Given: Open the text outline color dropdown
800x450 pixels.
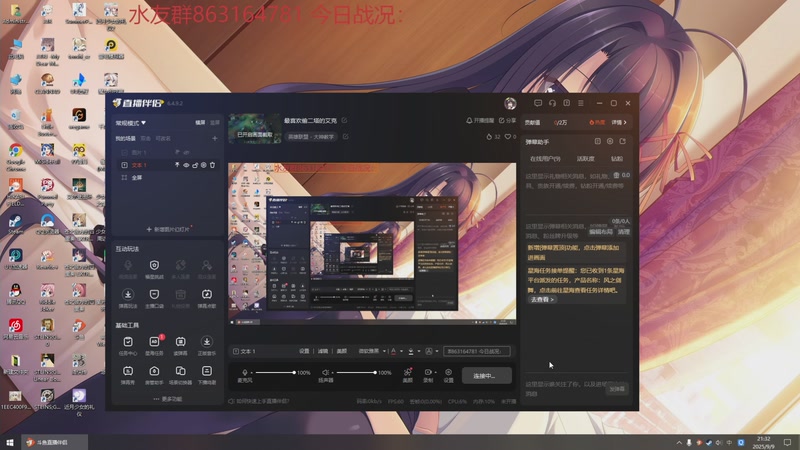Looking at the screenshot, I should (x=419, y=351).
